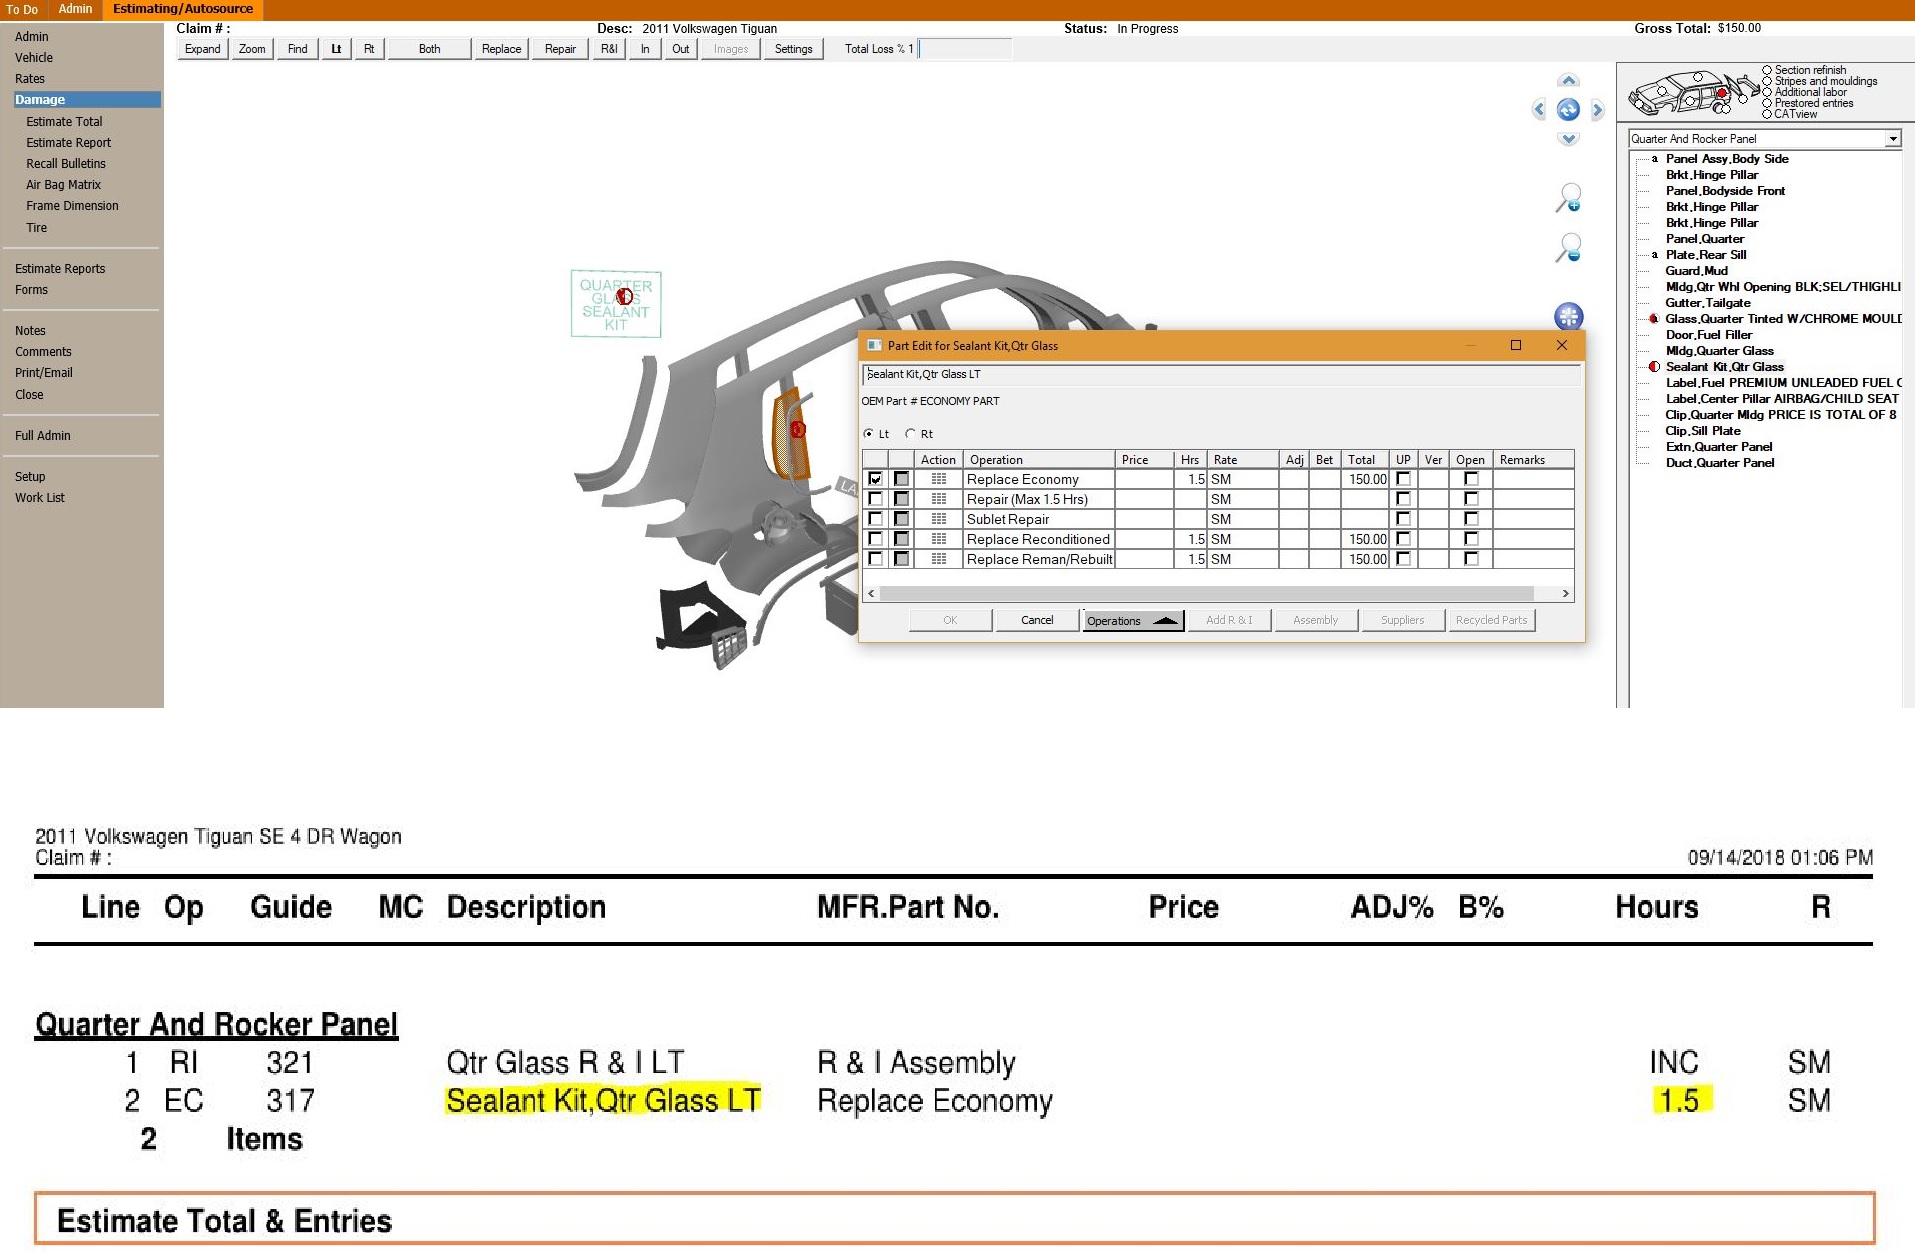1915x1253 pixels.
Task: Switch to the Admin tab in the top bar
Action: click(75, 9)
